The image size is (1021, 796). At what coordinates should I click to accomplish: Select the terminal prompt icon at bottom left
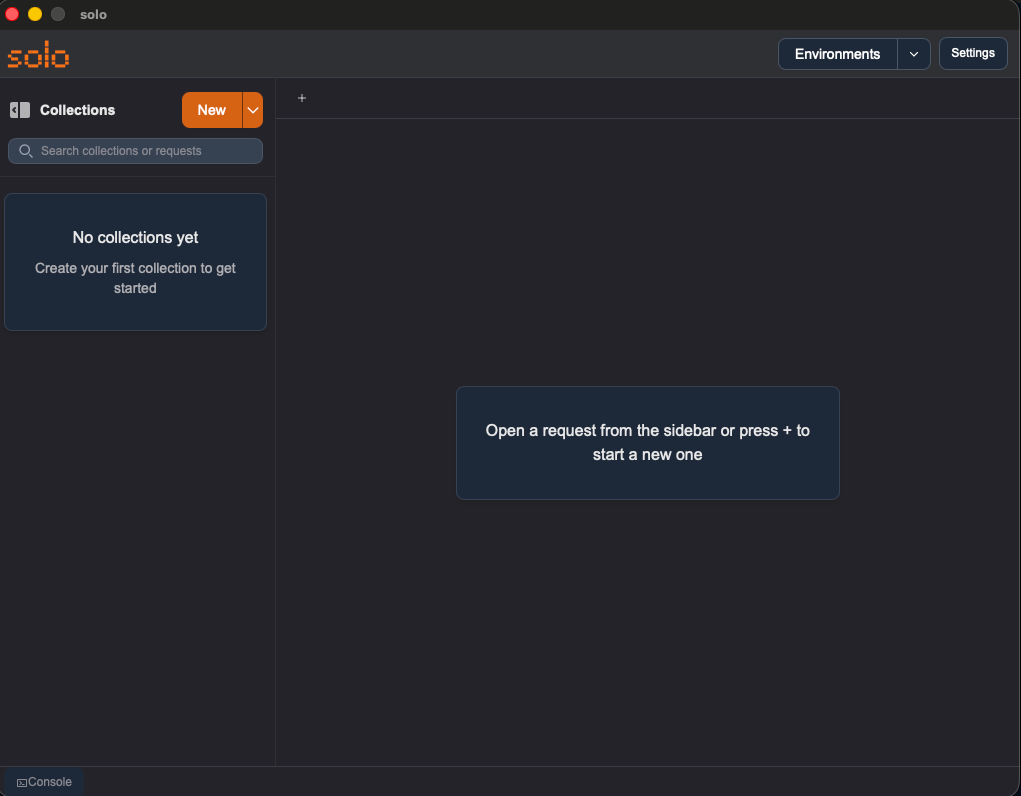(x=21, y=781)
